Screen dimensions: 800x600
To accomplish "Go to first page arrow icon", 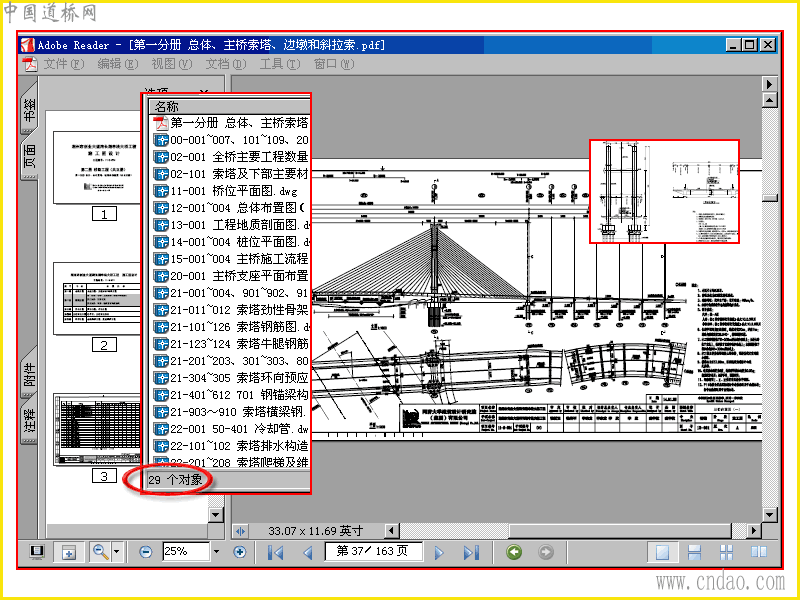I will (276, 552).
